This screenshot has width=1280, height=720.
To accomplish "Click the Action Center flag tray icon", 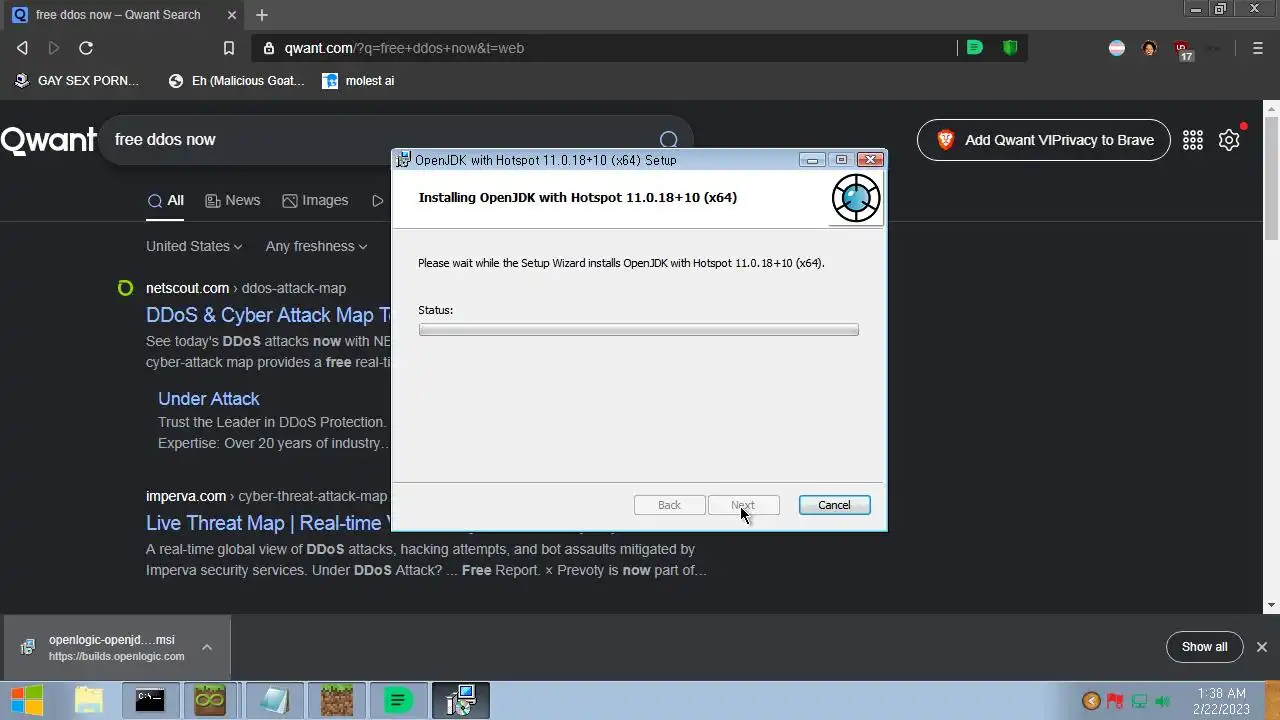I will (x=1115, y=701).
